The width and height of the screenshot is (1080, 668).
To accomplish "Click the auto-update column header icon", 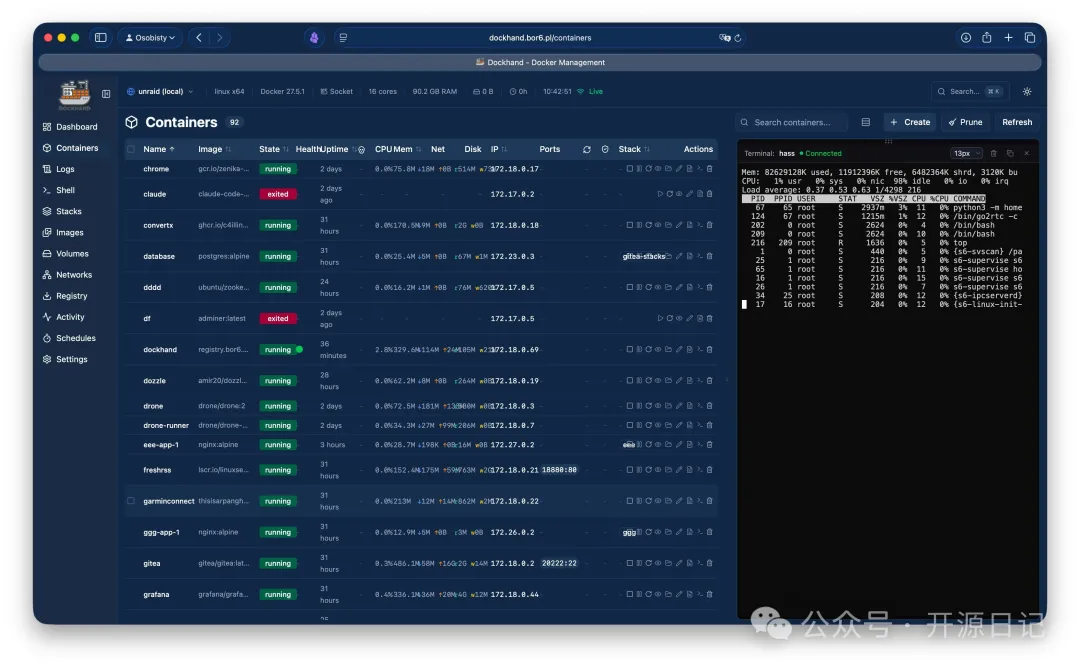I will [587, 149].
